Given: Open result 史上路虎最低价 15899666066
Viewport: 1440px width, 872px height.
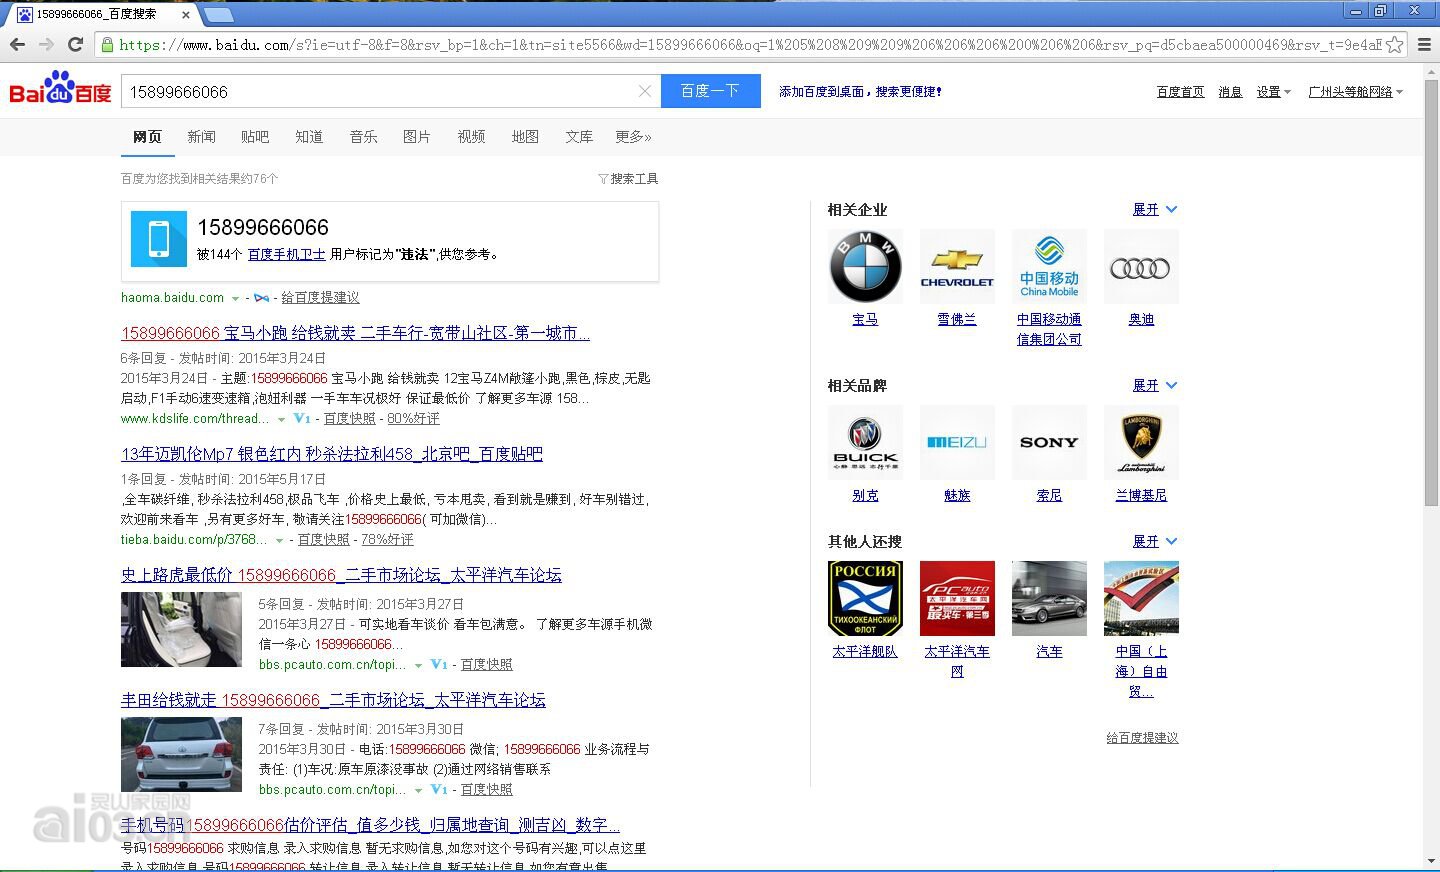Looking at the screenshot, I should (341, 575).
